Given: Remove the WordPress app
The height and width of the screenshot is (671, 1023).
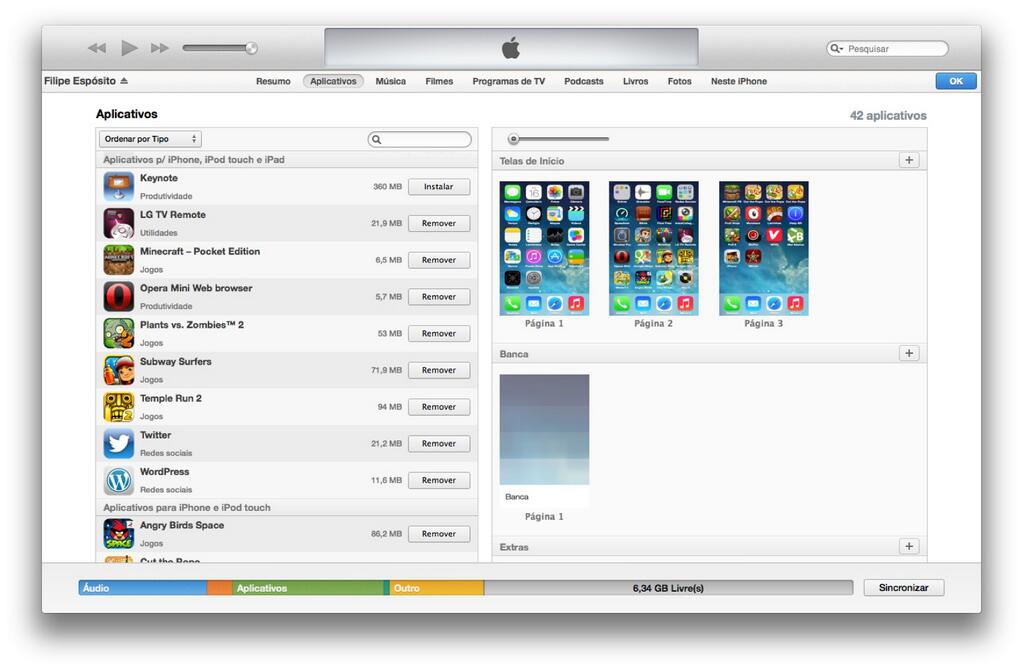Looking at the screenshot, I should click(438, 480).
